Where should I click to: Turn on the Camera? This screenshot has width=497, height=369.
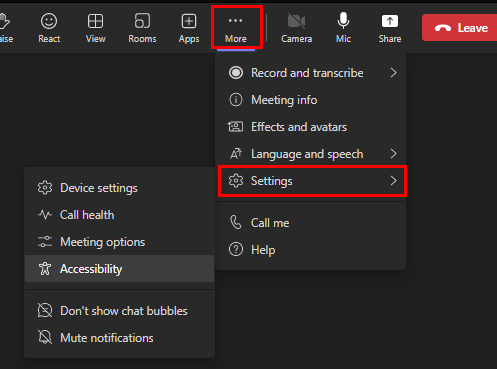pyautogui.click(x=296, y=28)
